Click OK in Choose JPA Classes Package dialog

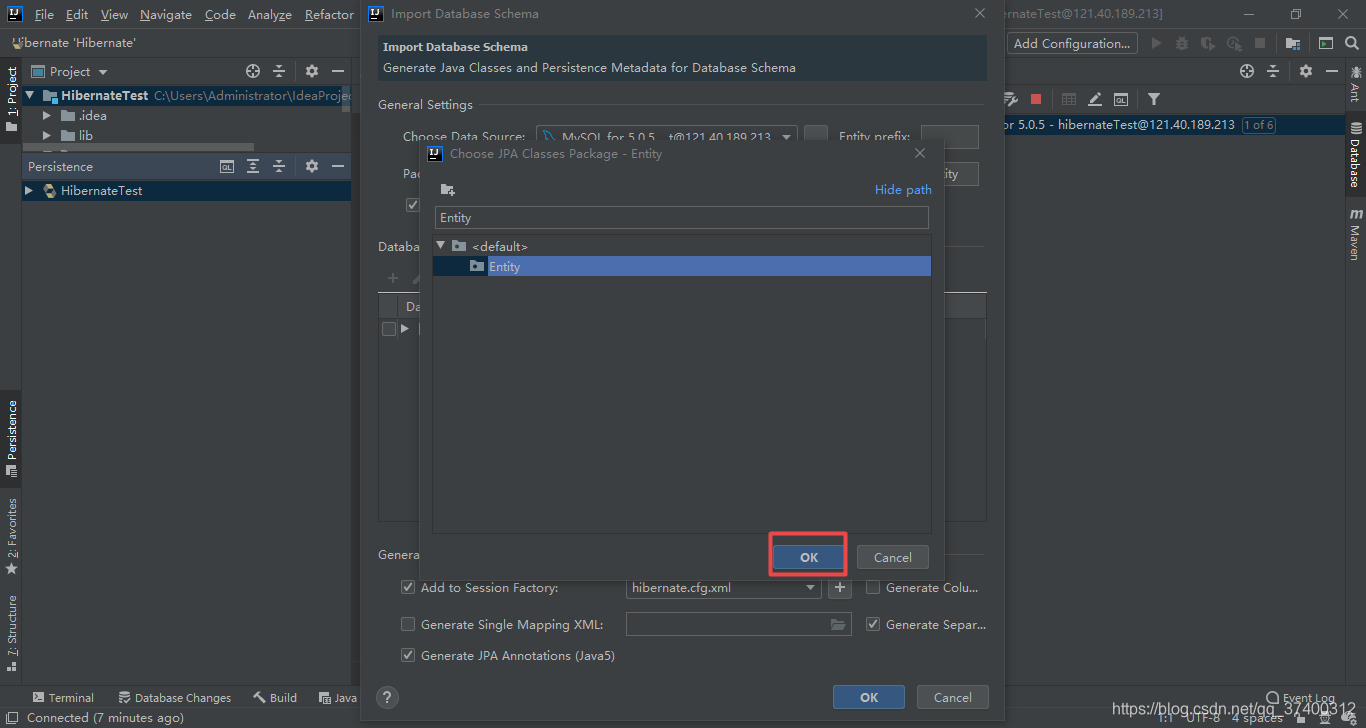[x=809, y=557]
